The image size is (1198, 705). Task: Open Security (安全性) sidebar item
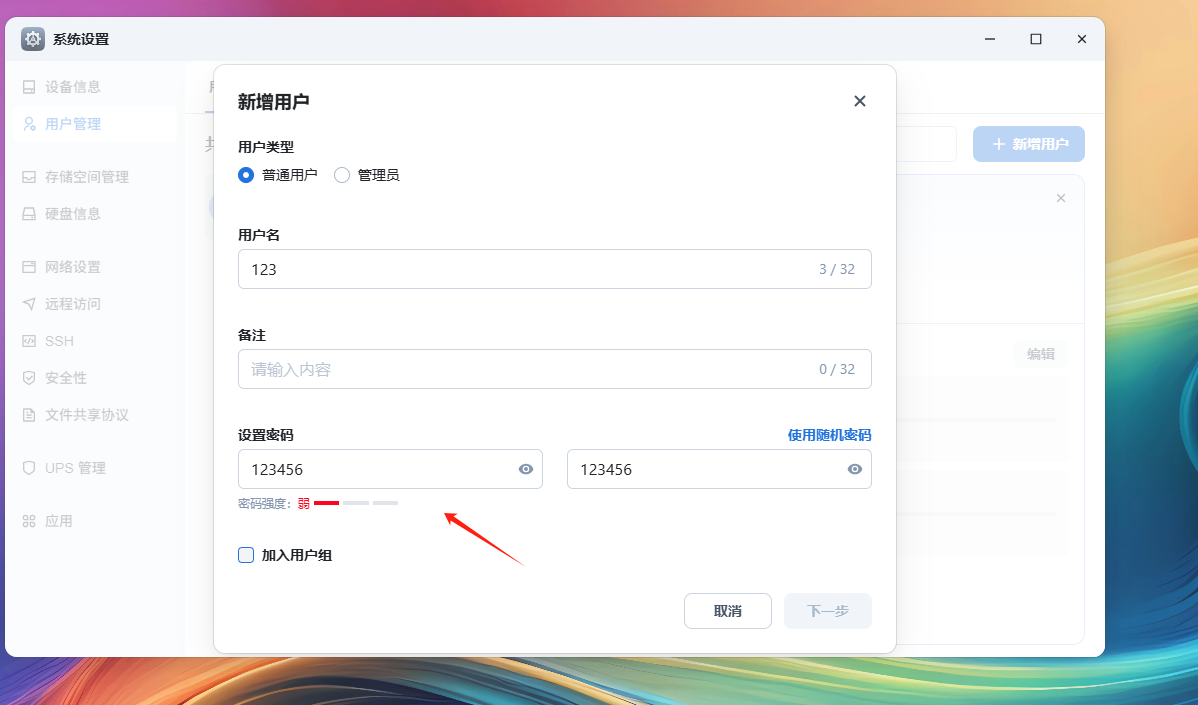[x=95, y=378]
